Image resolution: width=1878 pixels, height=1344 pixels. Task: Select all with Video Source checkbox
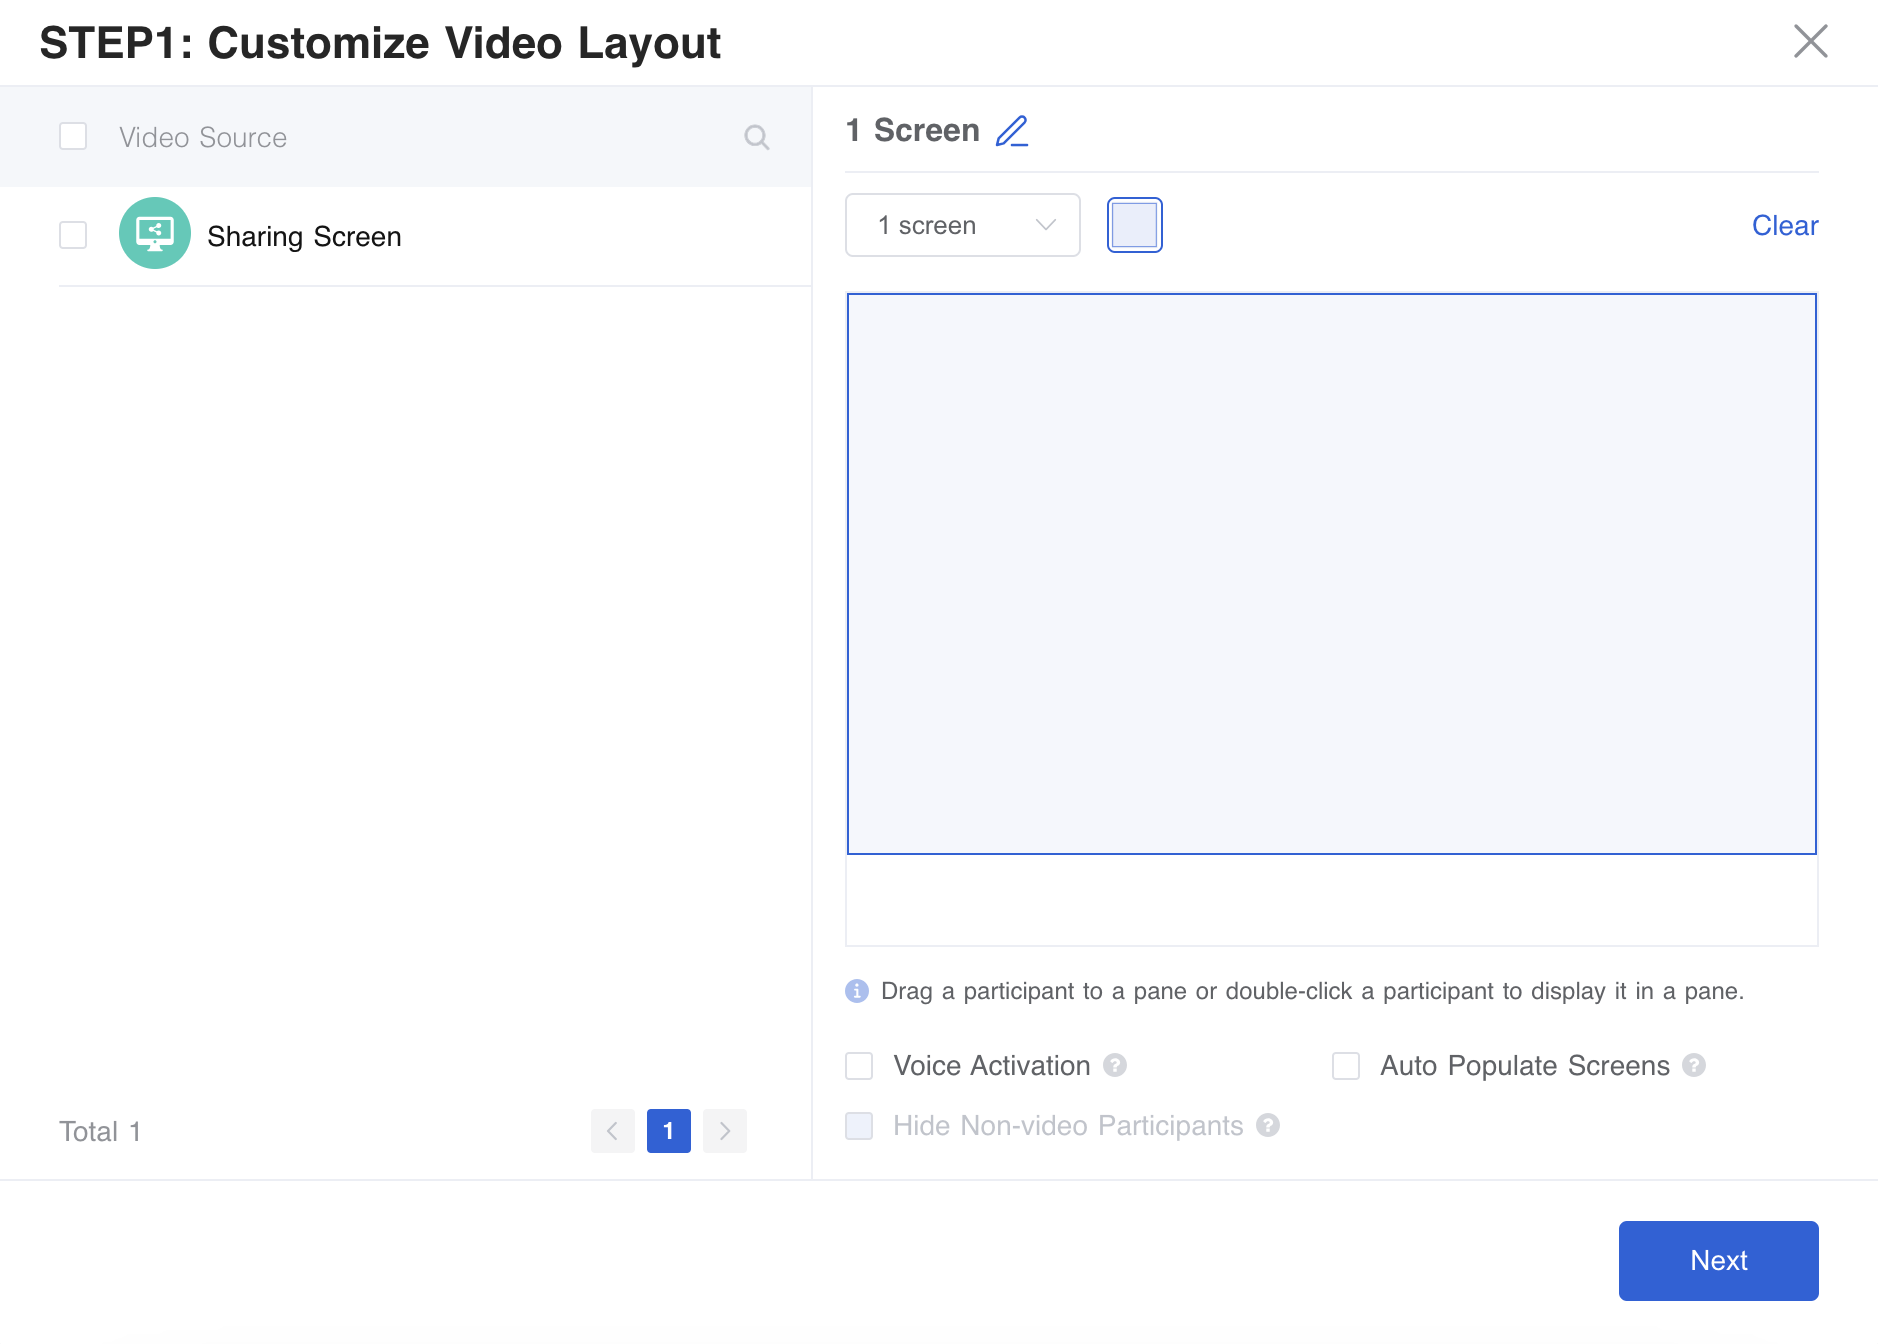coord(73,136)
